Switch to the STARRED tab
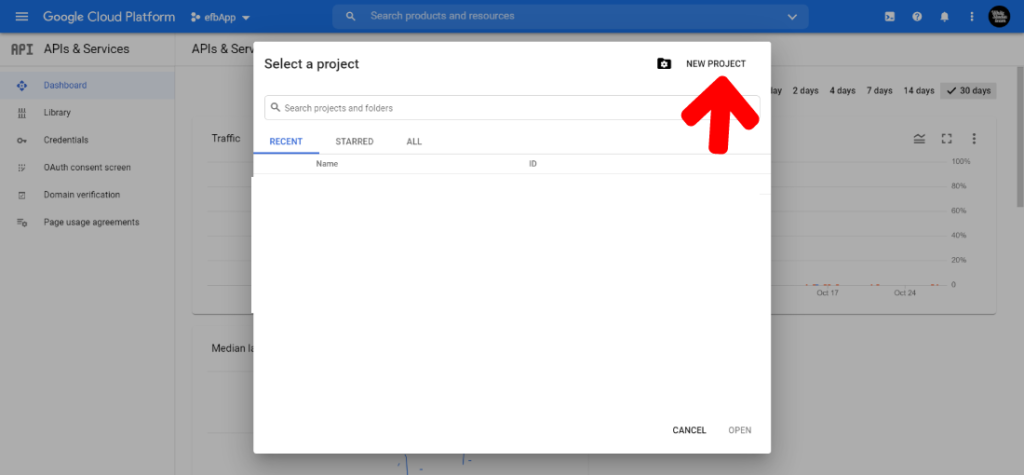This screenshot has width=1024, height=475. (x=355, y=141)
